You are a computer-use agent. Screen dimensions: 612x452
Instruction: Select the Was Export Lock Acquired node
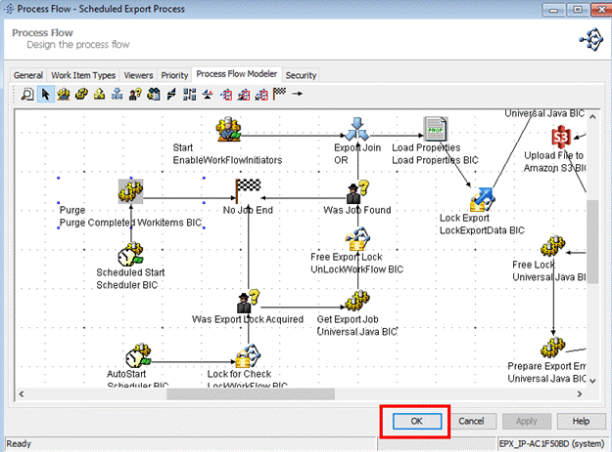(246, 300)
